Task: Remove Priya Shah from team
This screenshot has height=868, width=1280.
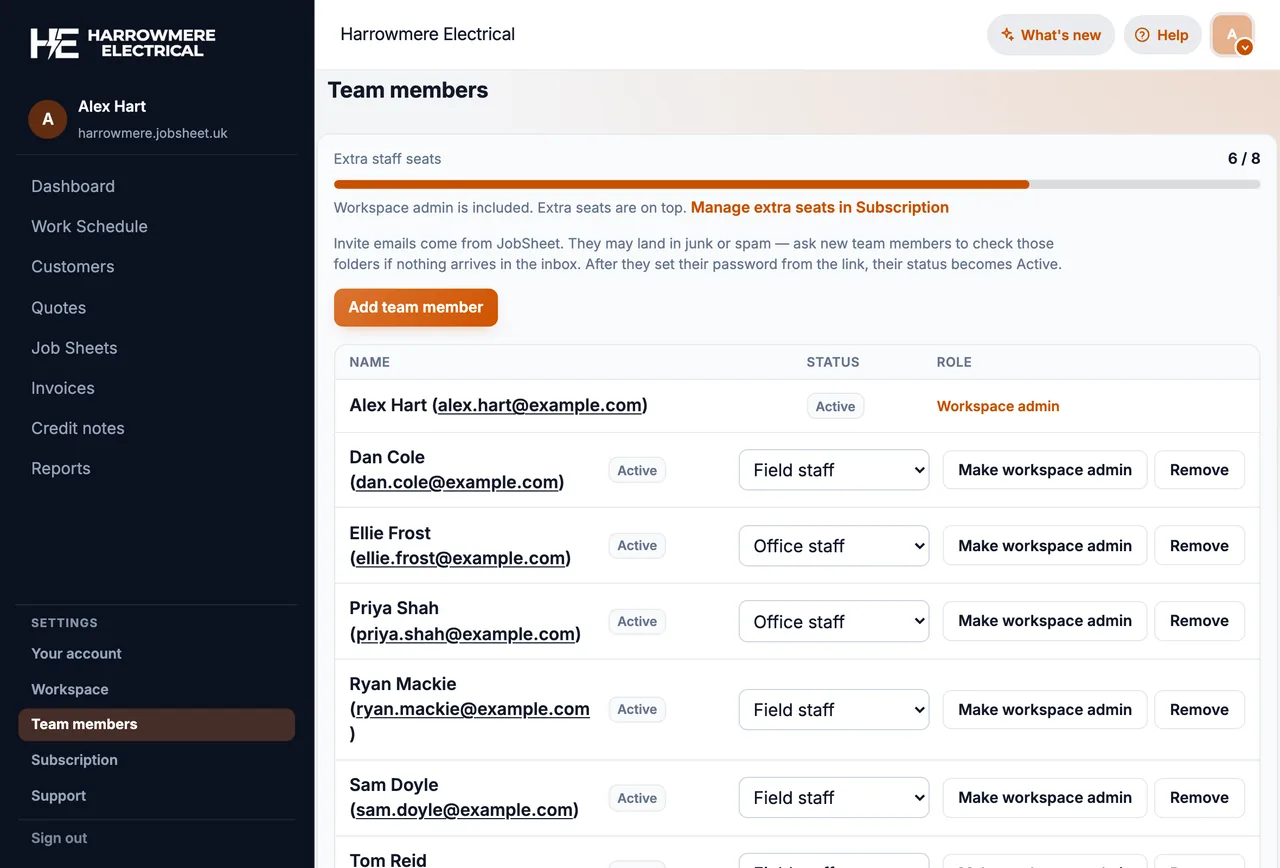Action: [x=1199, y=621]
